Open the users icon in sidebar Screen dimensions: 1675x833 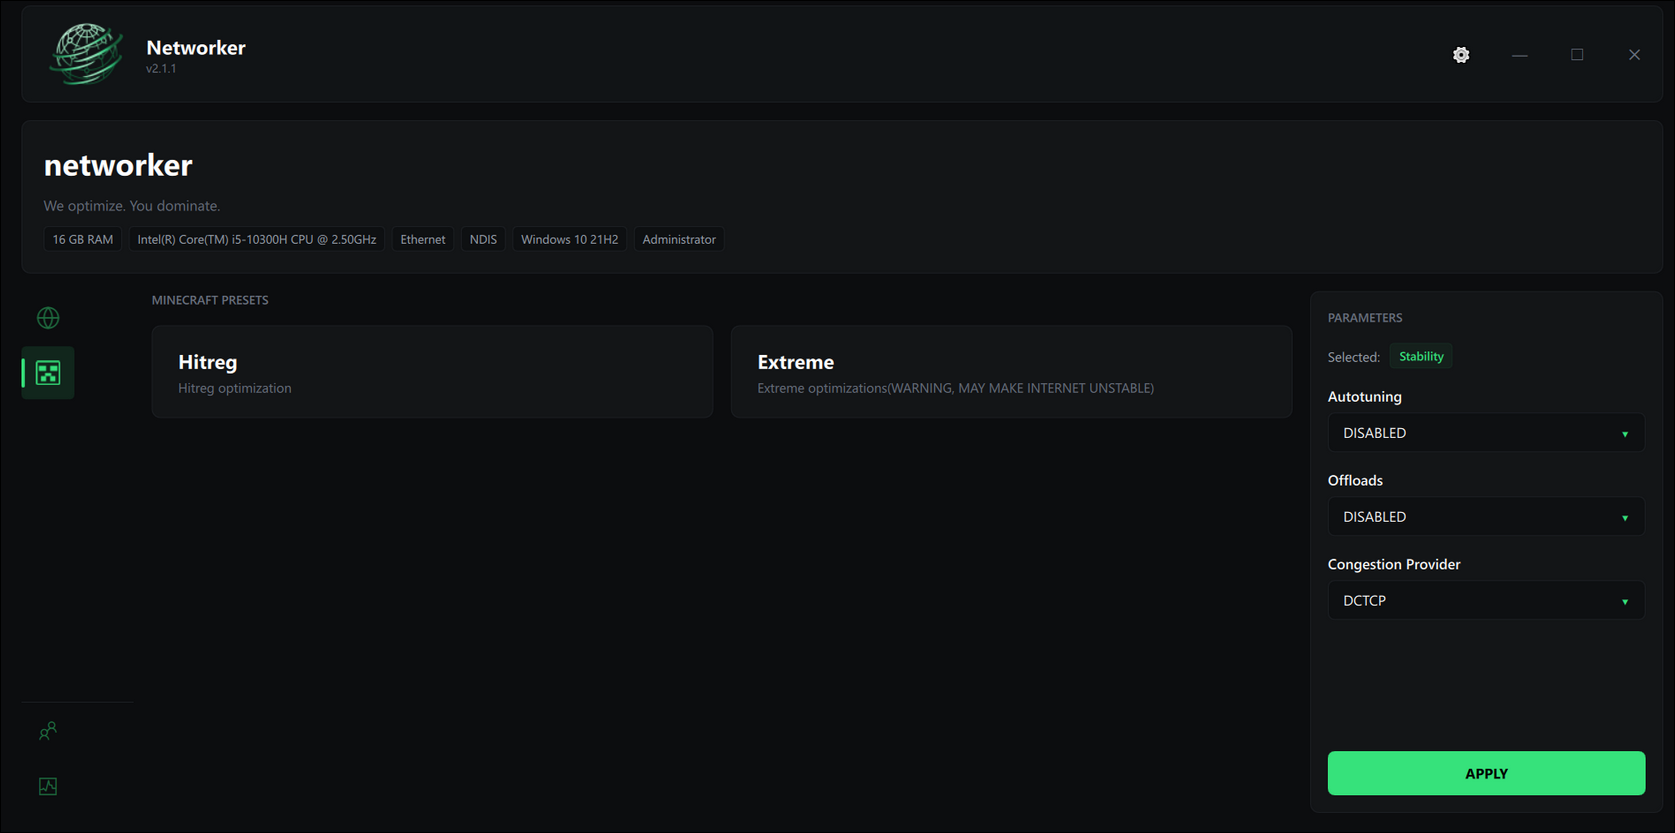point(48,732)
